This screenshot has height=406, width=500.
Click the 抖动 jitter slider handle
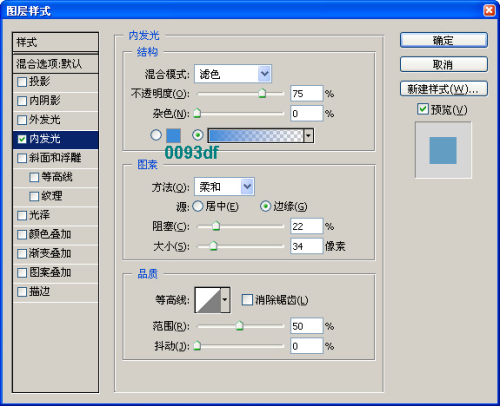pos(197,345)
